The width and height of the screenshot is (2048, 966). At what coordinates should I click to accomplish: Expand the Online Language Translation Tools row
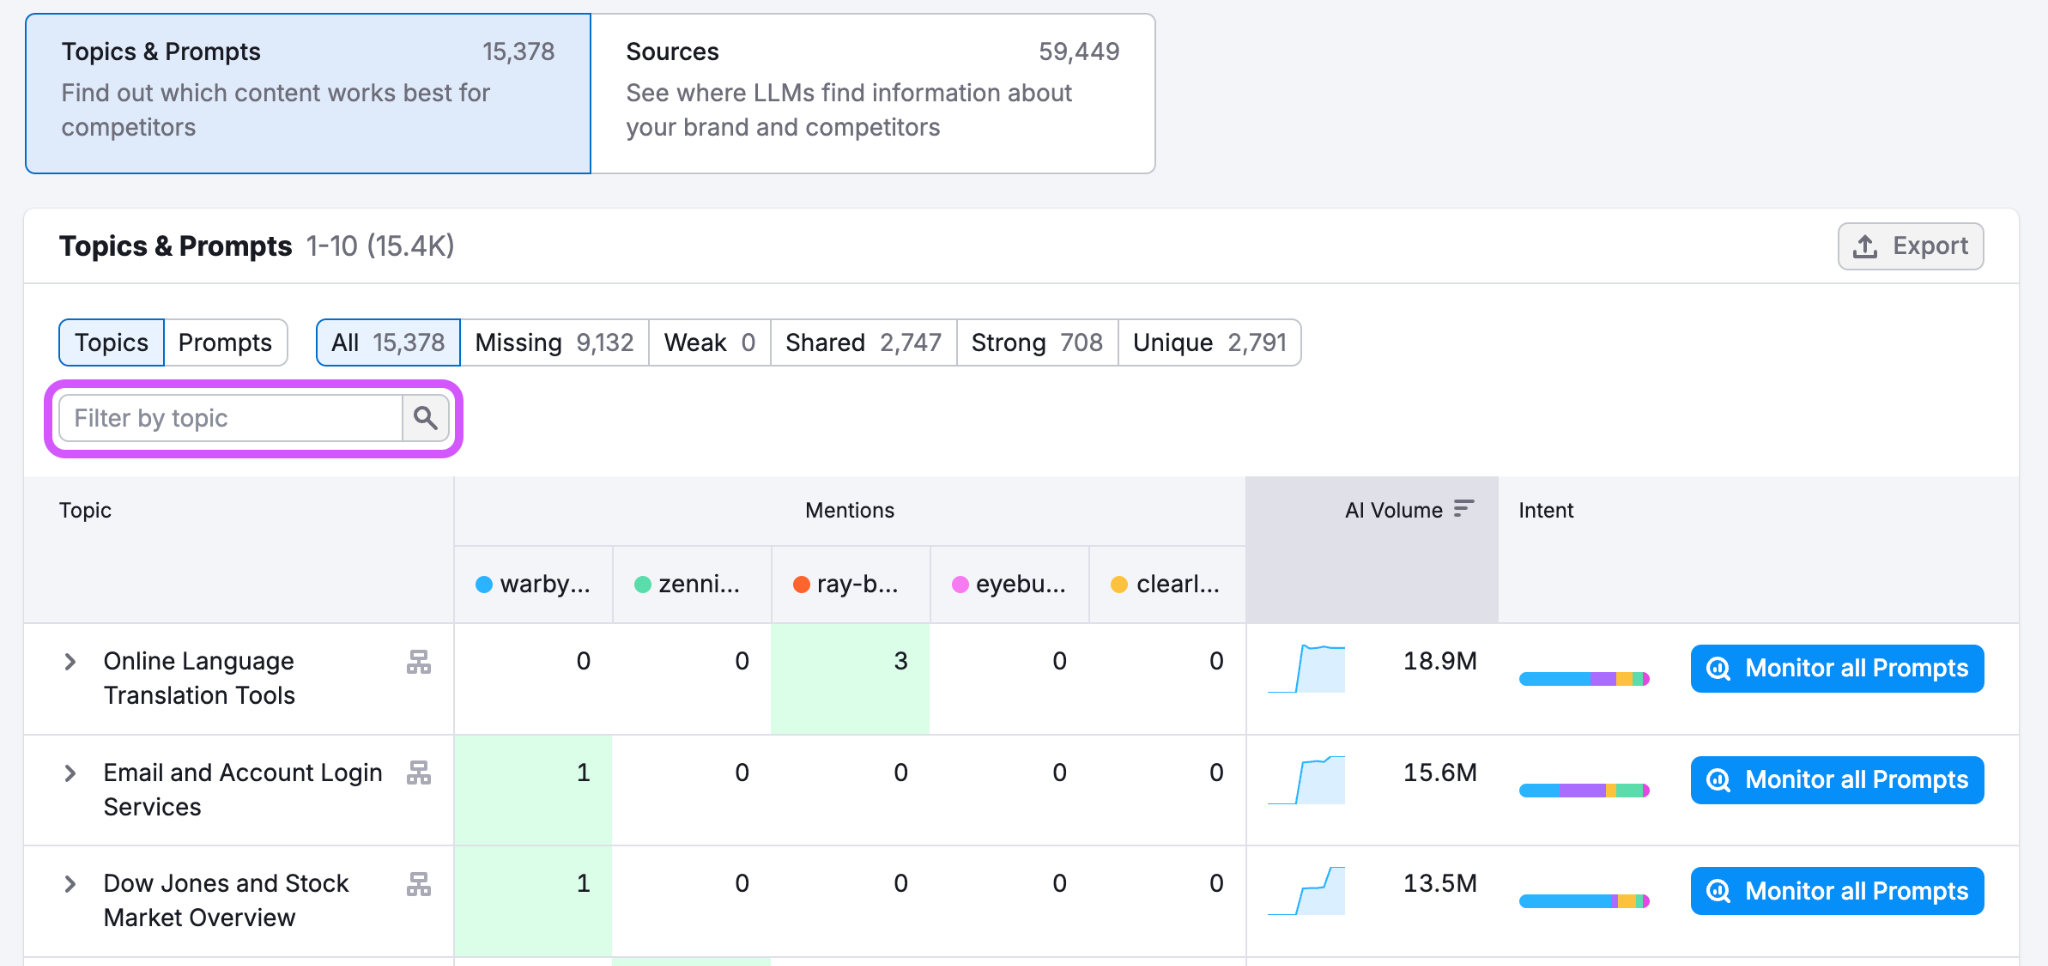pos(70,661)
